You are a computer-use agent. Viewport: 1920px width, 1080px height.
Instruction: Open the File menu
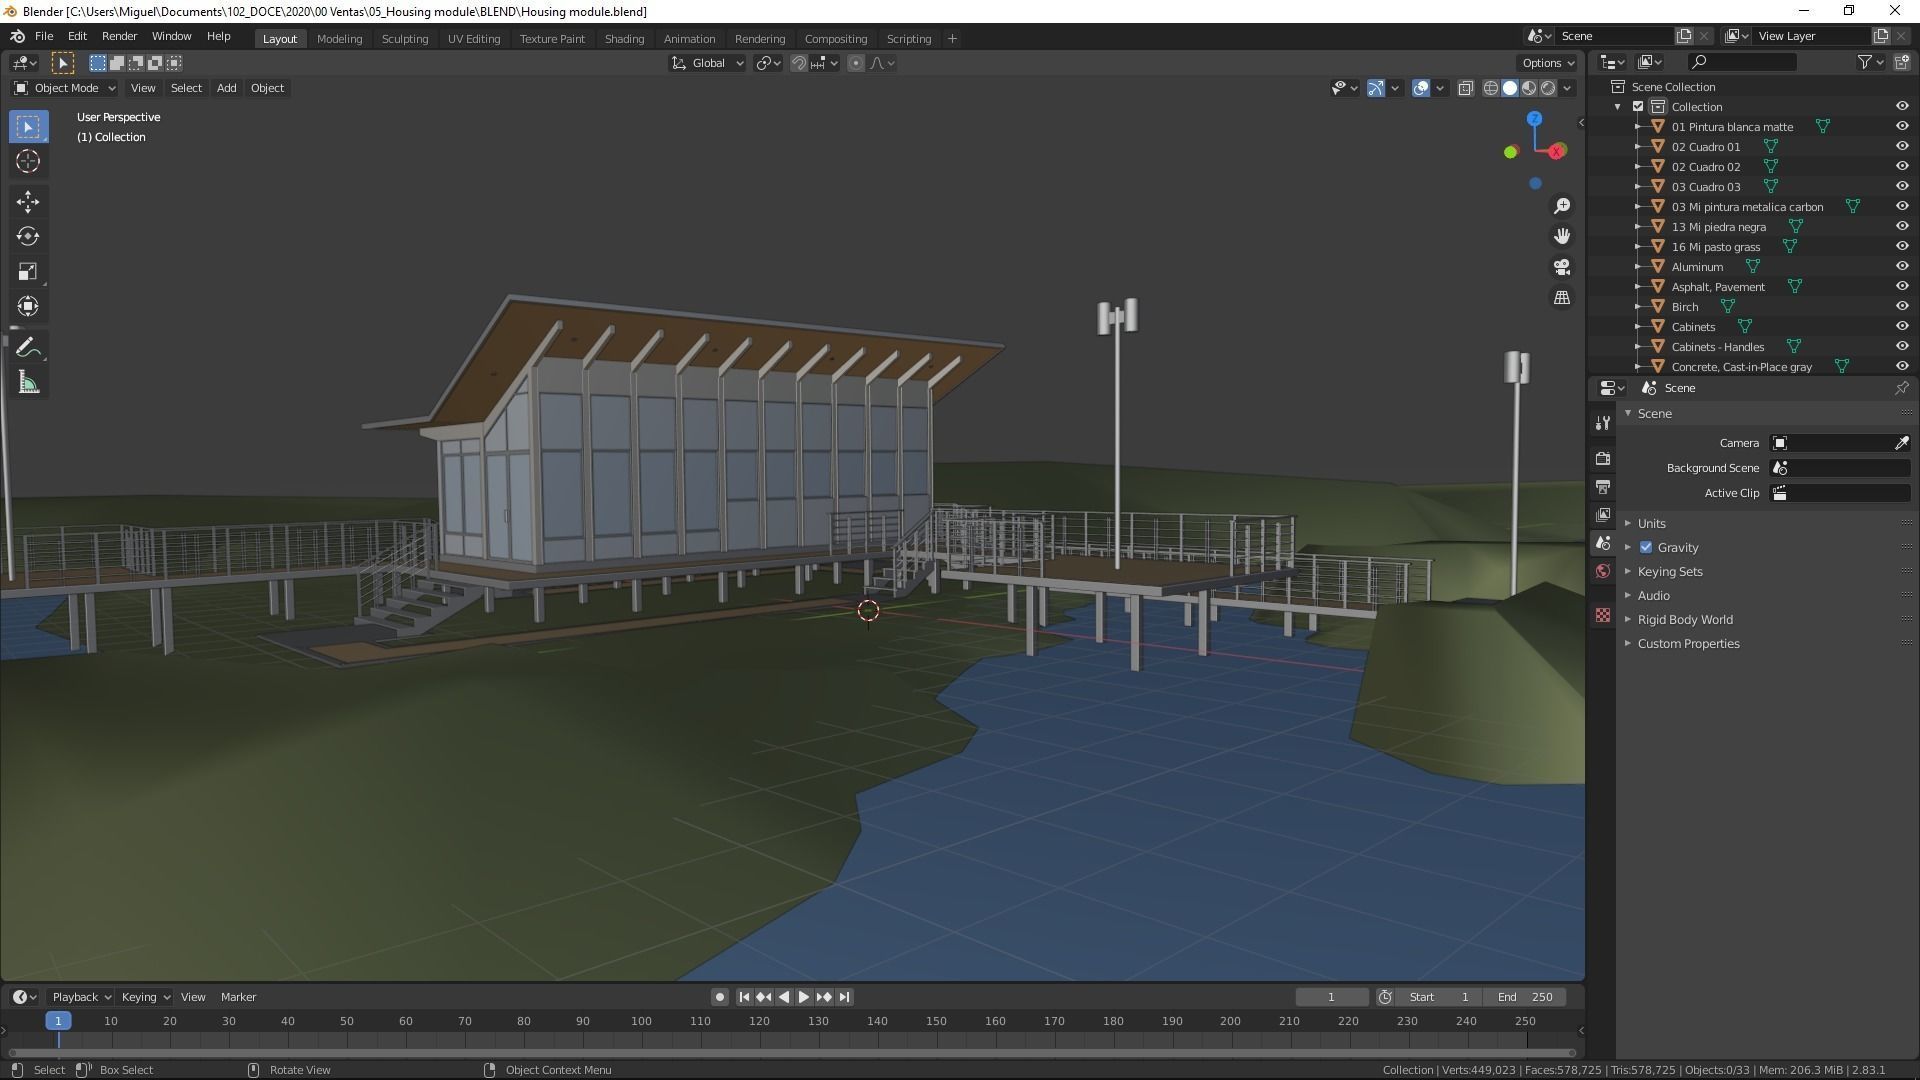pyautogui.click(x=44, y=36)
